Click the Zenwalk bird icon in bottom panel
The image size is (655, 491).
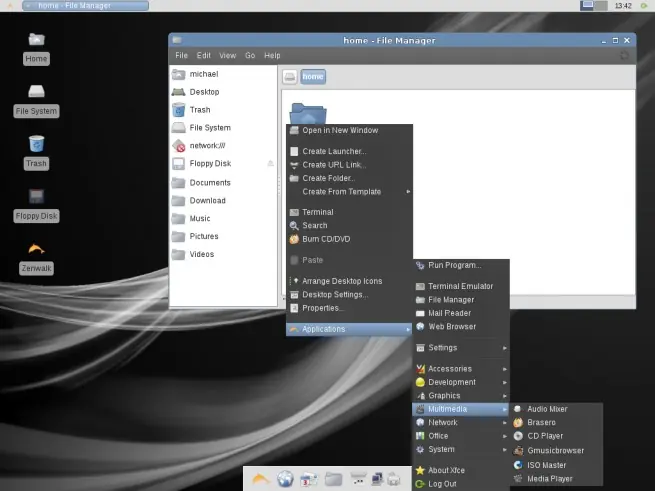click(261, 479)
